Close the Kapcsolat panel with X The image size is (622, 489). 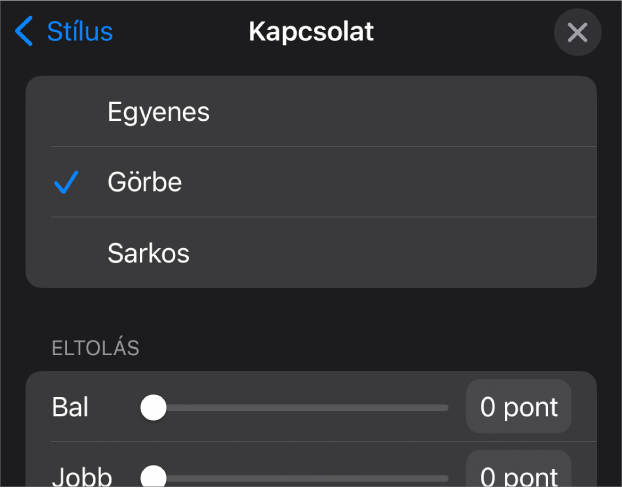point(577,33)
